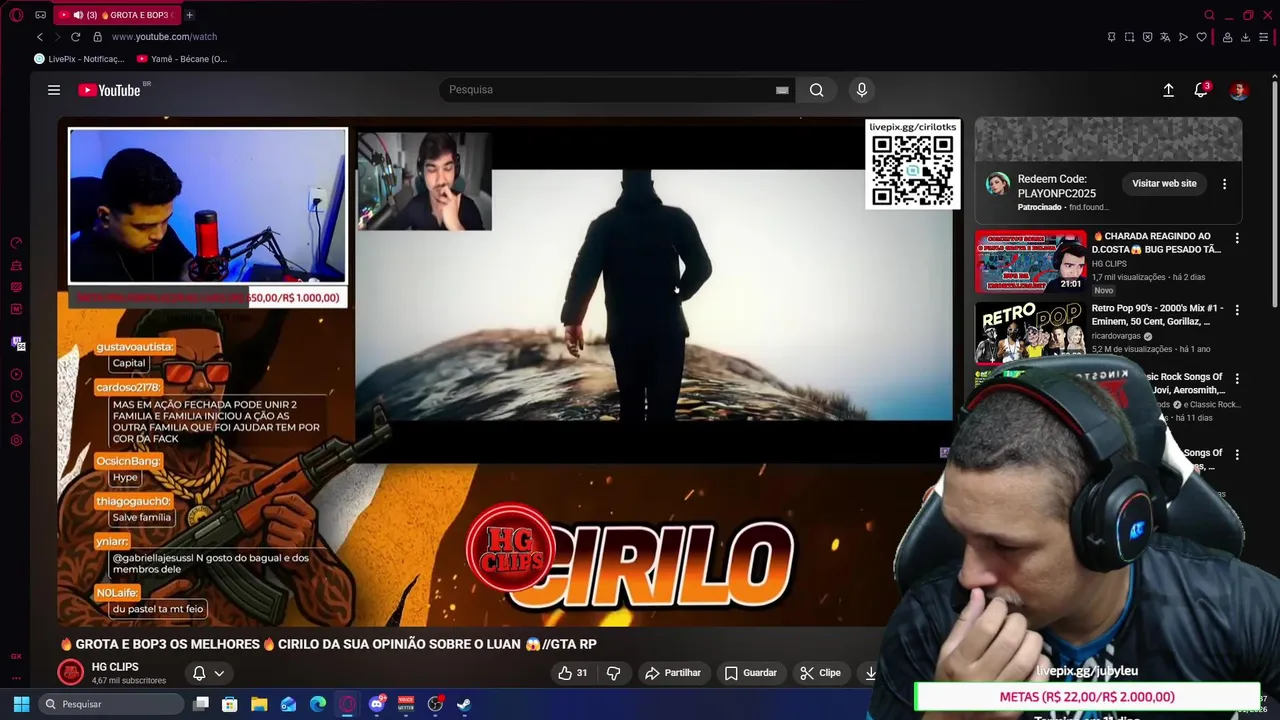Viewport: 1280px width, 720px height.
Task: Toggle HG CLIPS channel notification bell
Action: tap(208, 673)
